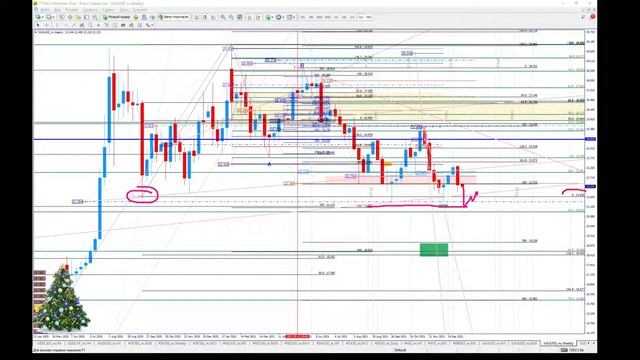640x360 pixels.
Task: Select the H1 timeframe button
Action: [x=336, y=17]
